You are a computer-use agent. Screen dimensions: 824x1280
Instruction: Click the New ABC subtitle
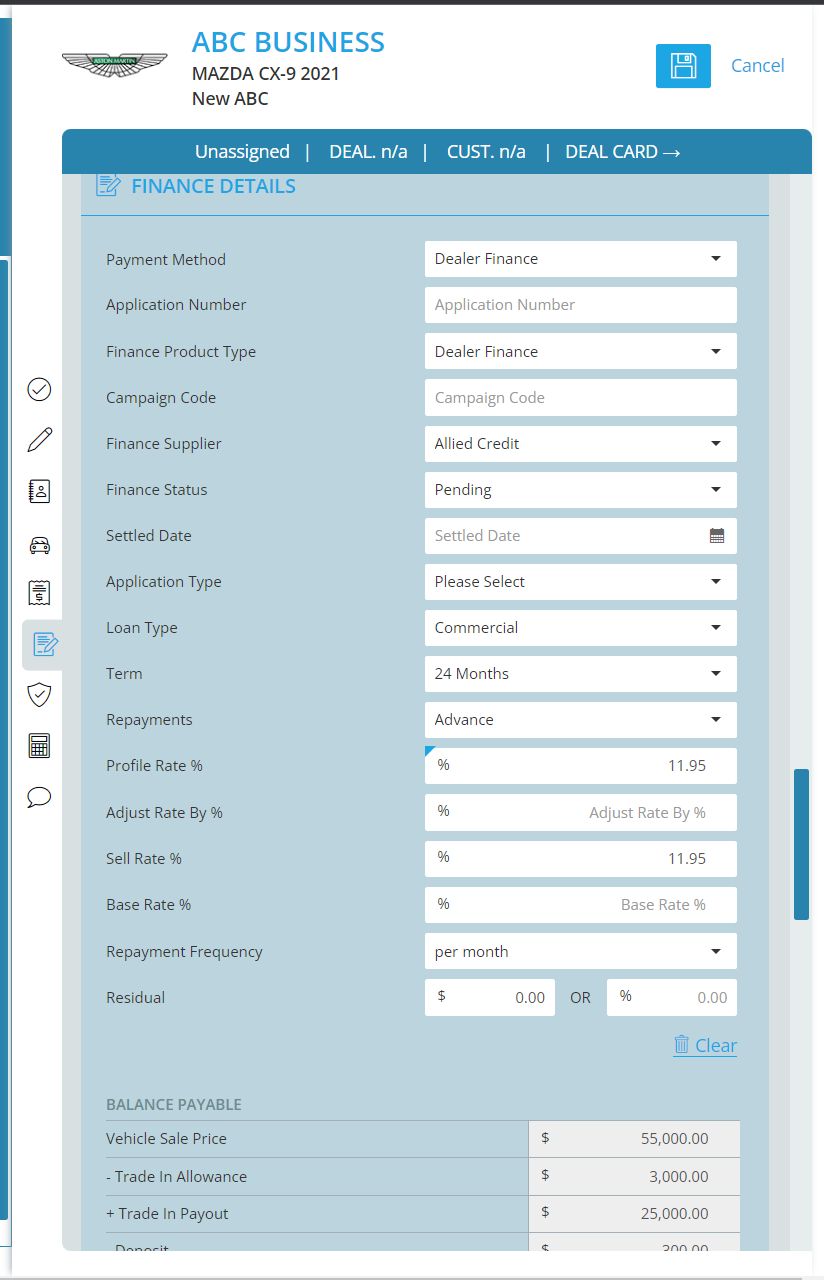[x=230, y=99]
